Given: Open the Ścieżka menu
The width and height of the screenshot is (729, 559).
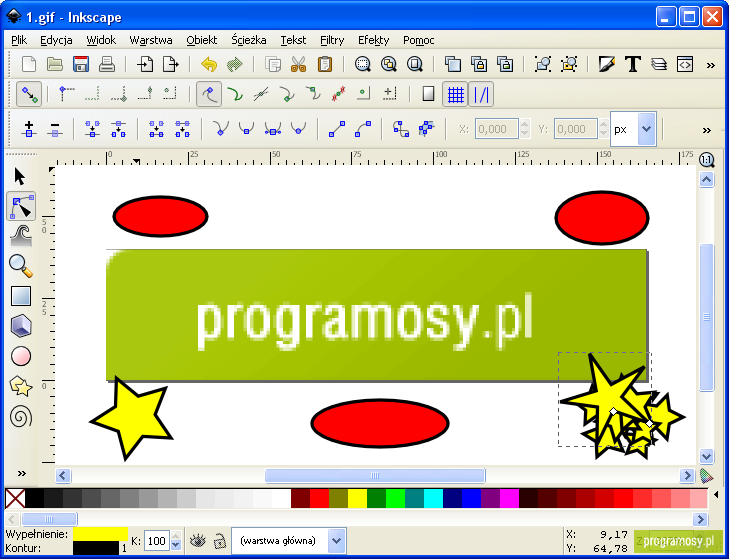Looking at the screenshot, I should 249,40.
